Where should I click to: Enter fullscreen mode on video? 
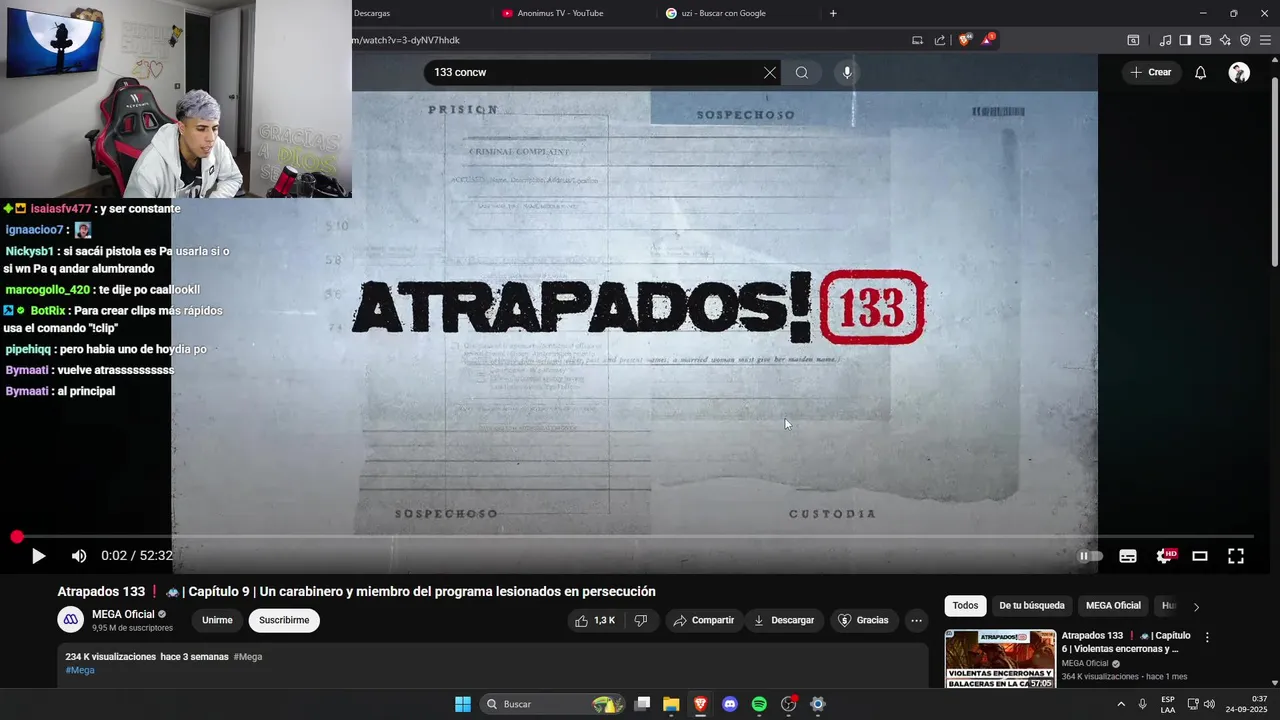coord(1236,556)
